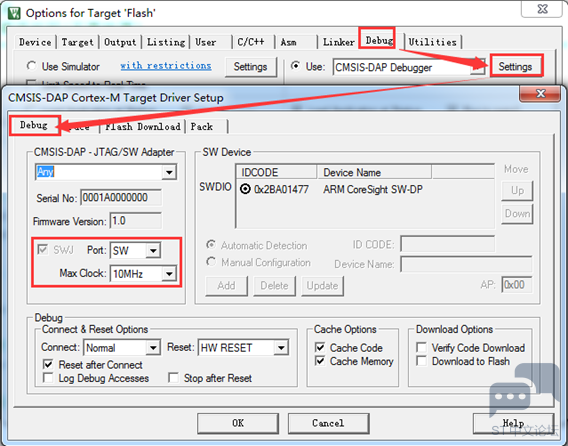Close the Options for Target window
This screenshot has width=568, height=446.
tap(542, 9)
